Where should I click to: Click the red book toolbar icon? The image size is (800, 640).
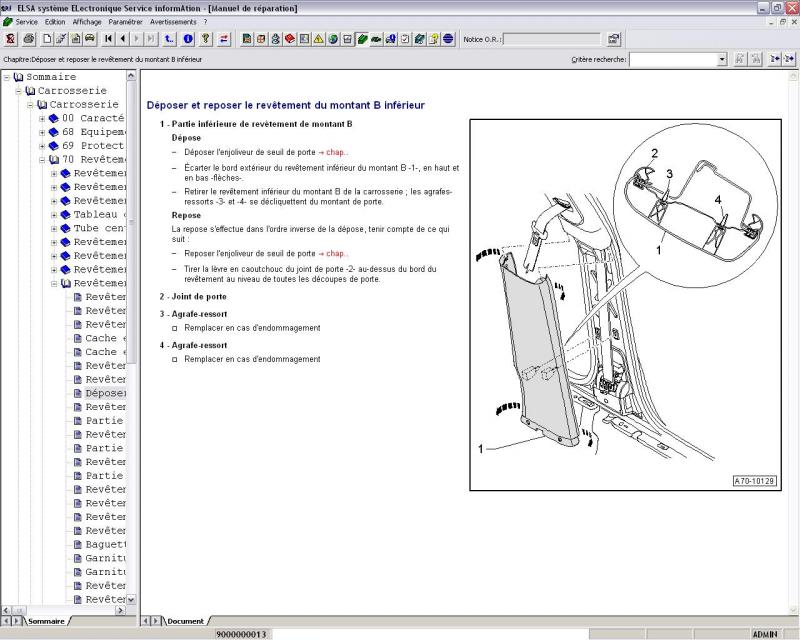click(x=290, y=39)
